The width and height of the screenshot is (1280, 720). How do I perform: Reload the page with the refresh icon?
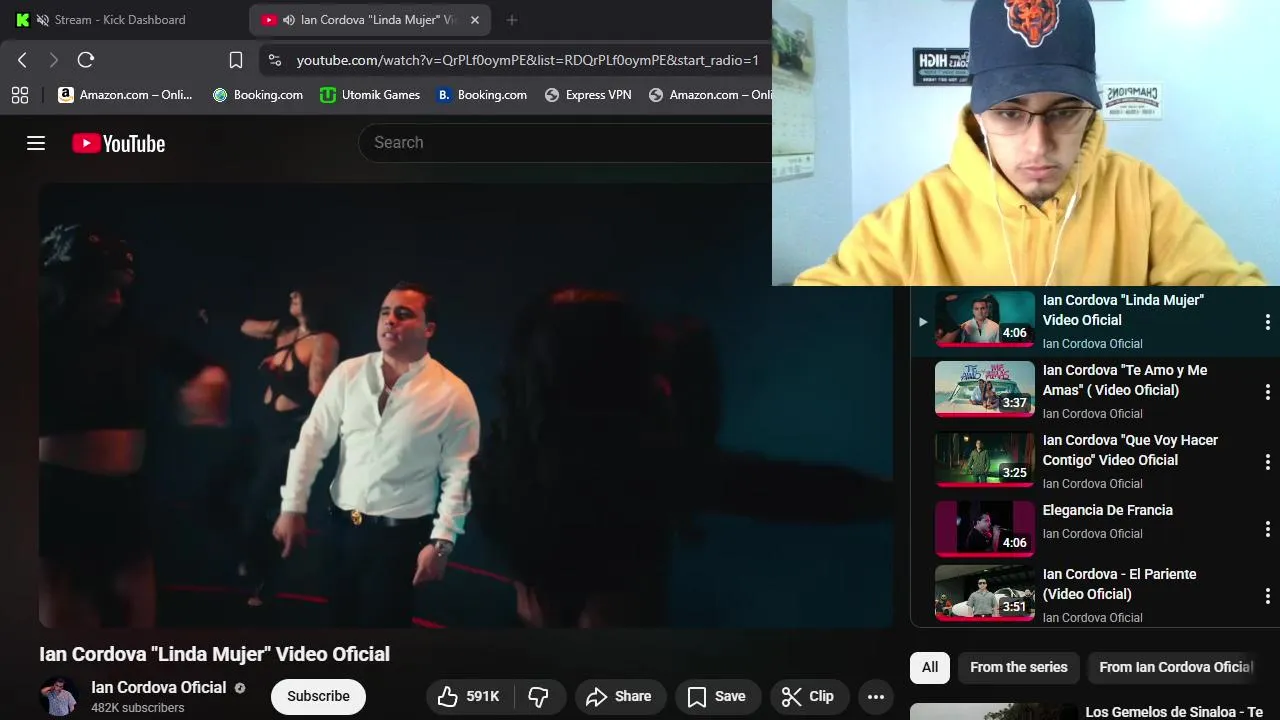pyautogui.click(x=86, y=60)
